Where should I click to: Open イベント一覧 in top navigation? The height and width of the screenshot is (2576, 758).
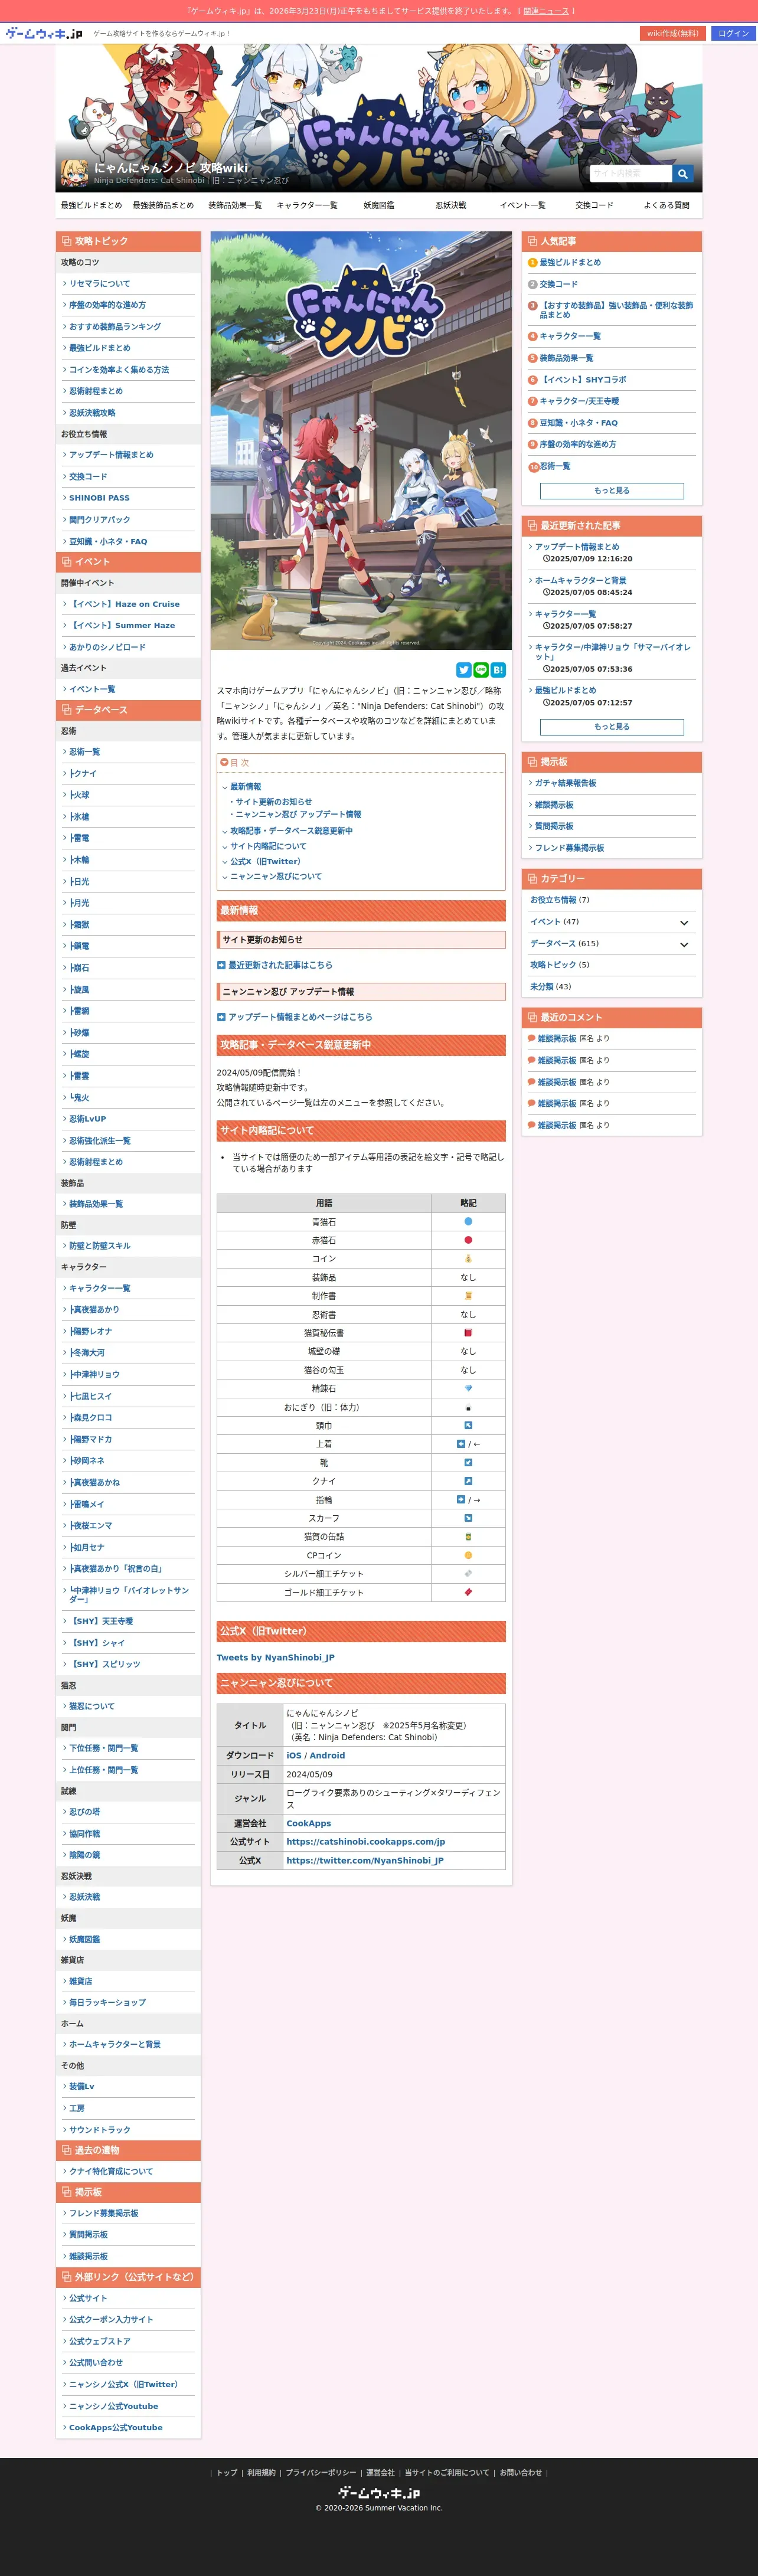tap(523, 205)
